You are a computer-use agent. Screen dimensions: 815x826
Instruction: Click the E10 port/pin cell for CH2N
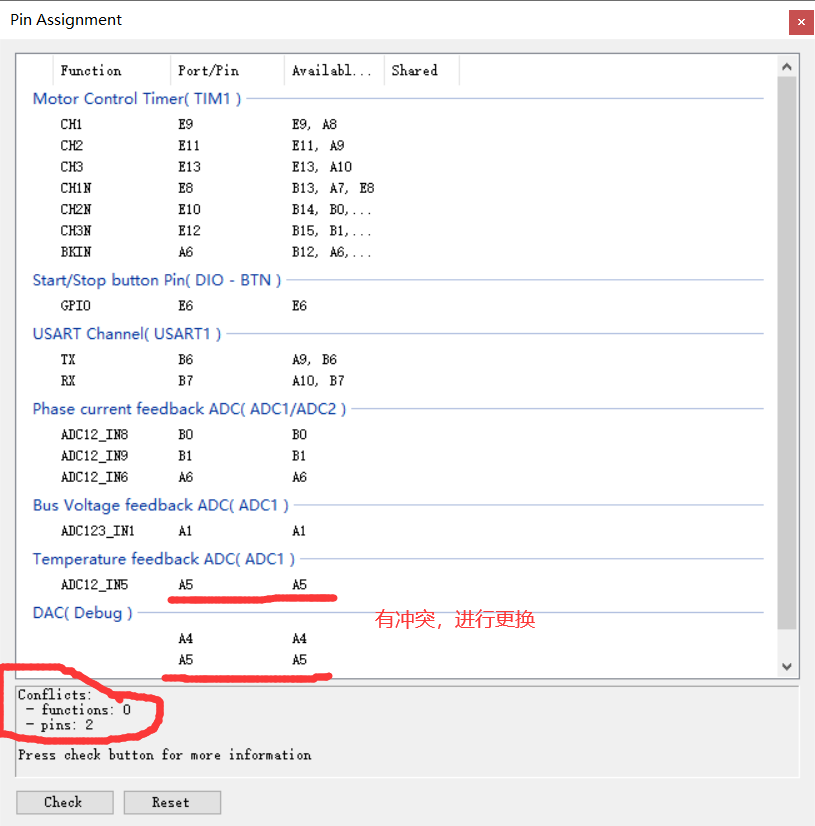tap(189, 210)
